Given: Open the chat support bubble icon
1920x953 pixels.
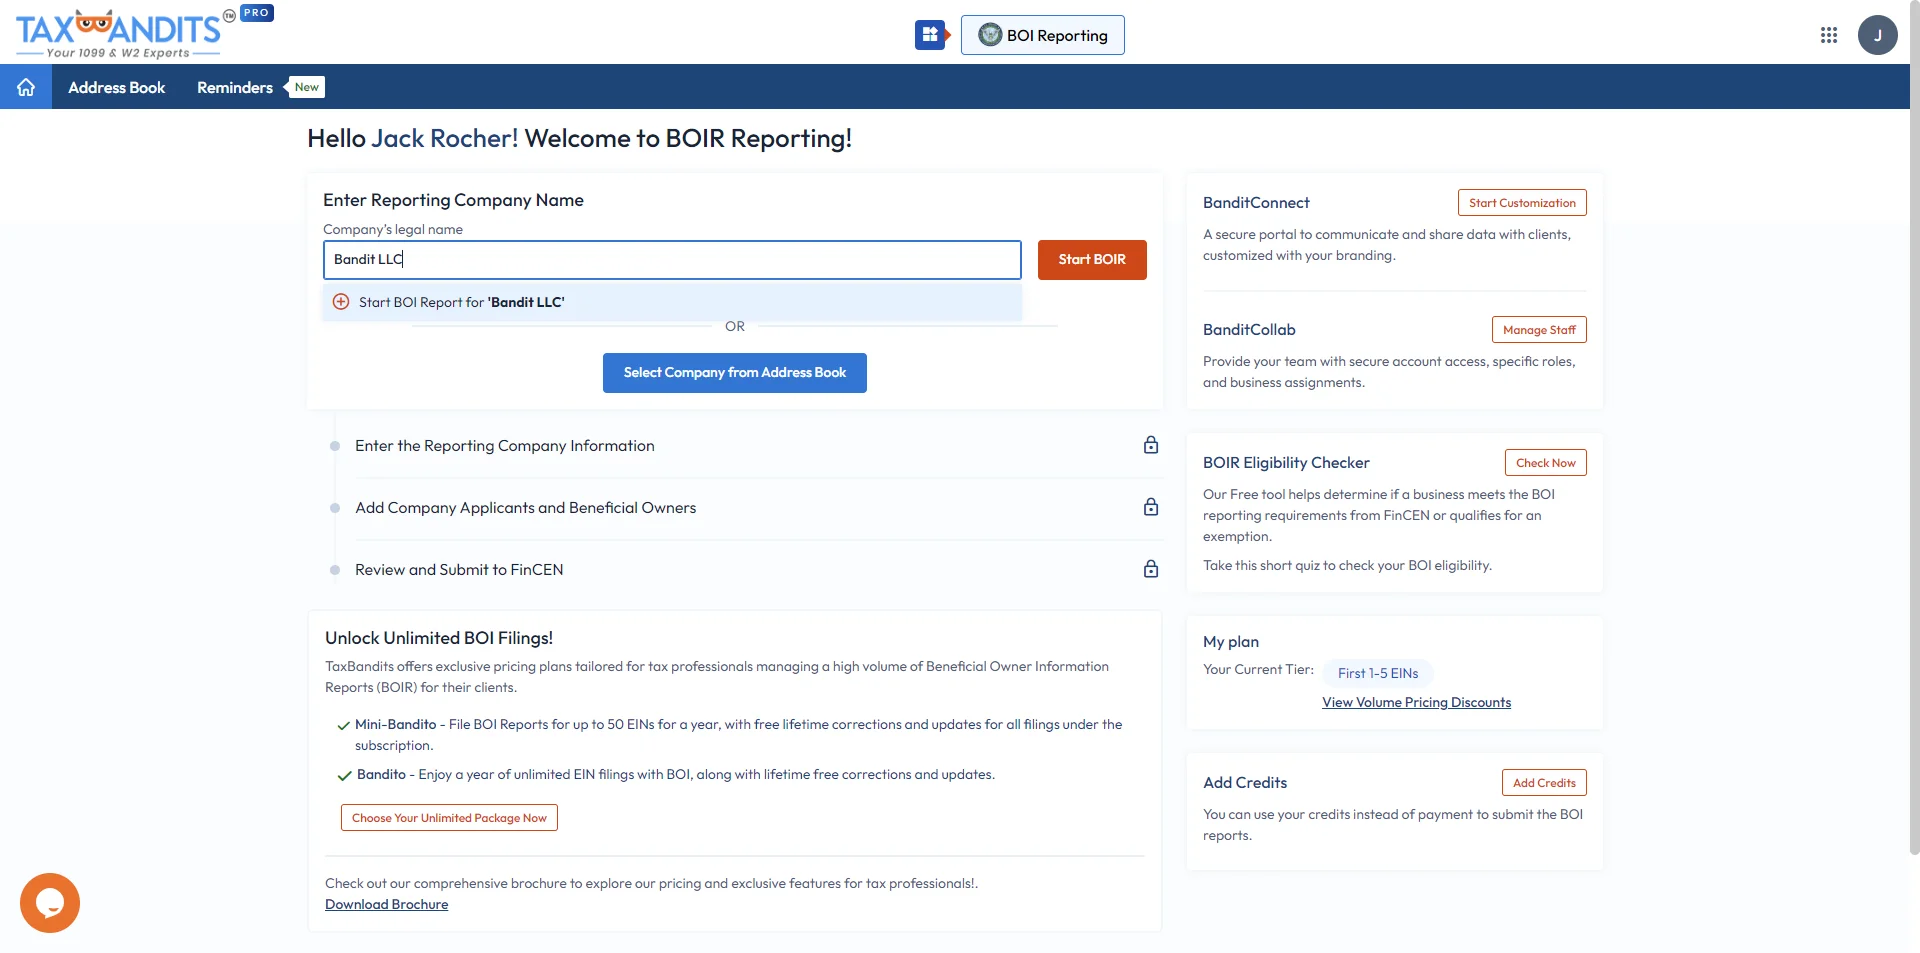Looking at the screenshot, I should coord(50,903).
